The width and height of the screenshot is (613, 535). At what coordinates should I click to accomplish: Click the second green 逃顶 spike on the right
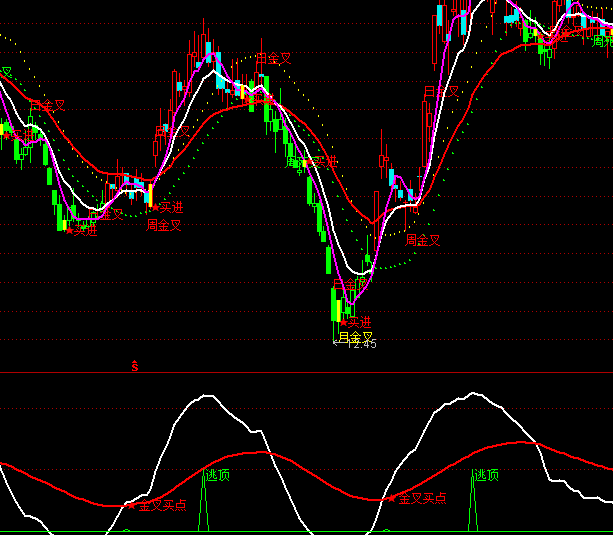coord(474,505)
